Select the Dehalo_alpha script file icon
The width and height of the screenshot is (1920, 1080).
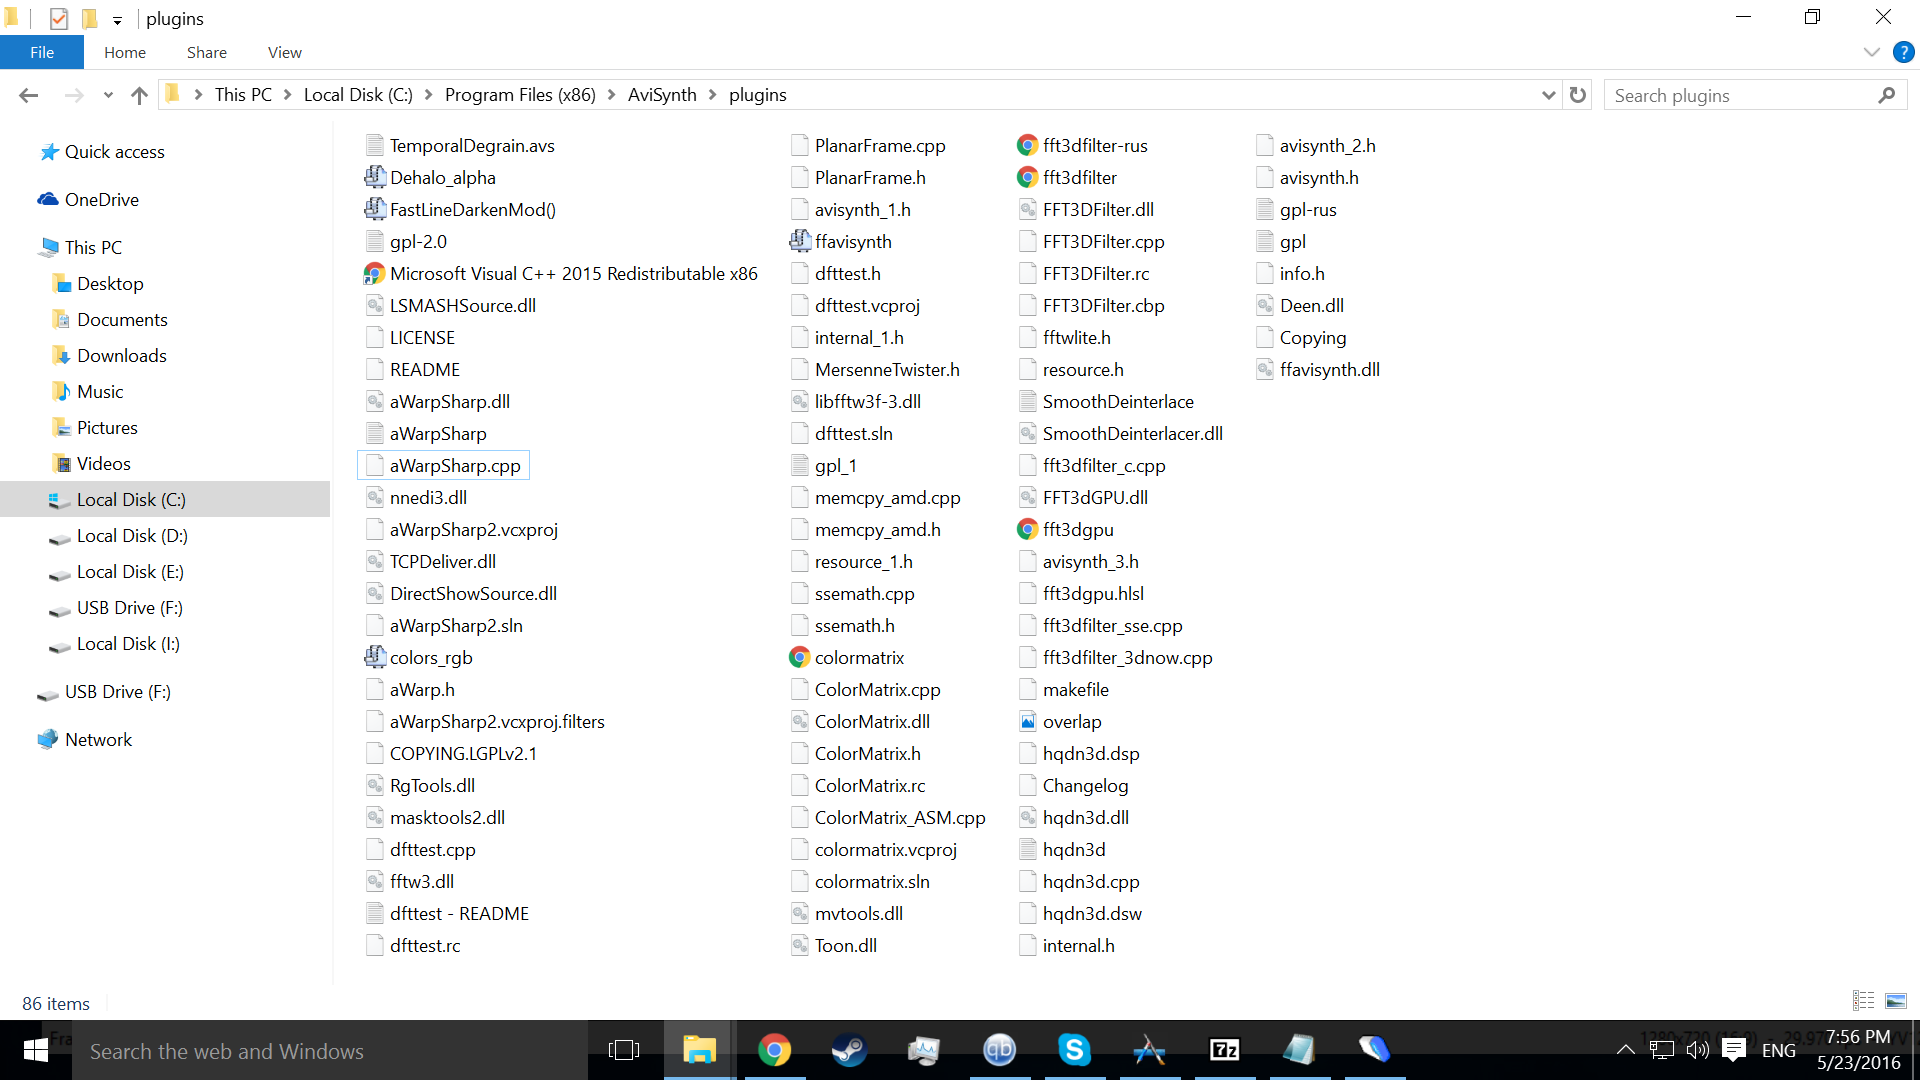375,177
